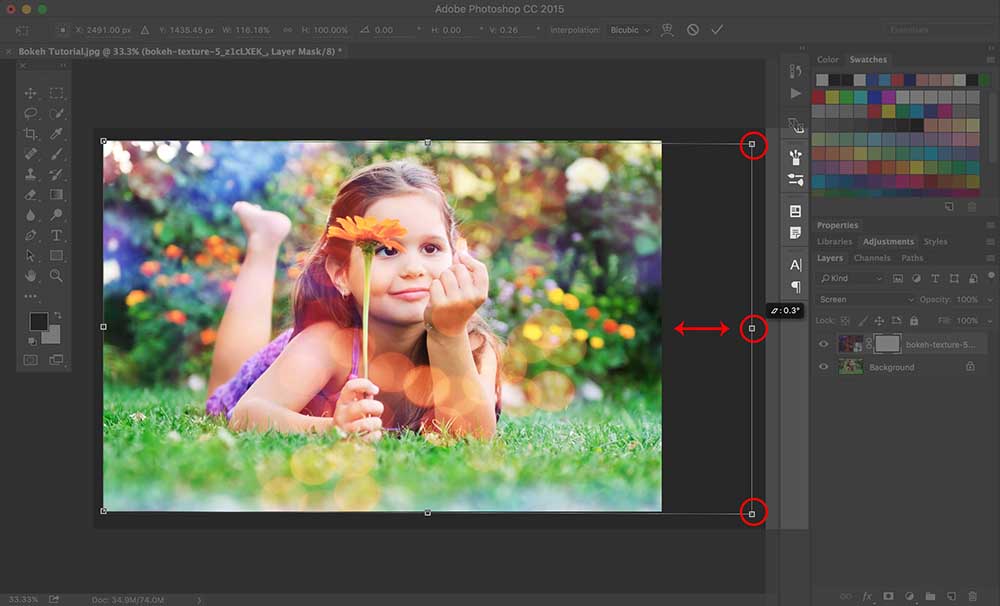Select the Dodge tool
1000x606 pixels.
[x=57, y=215]
